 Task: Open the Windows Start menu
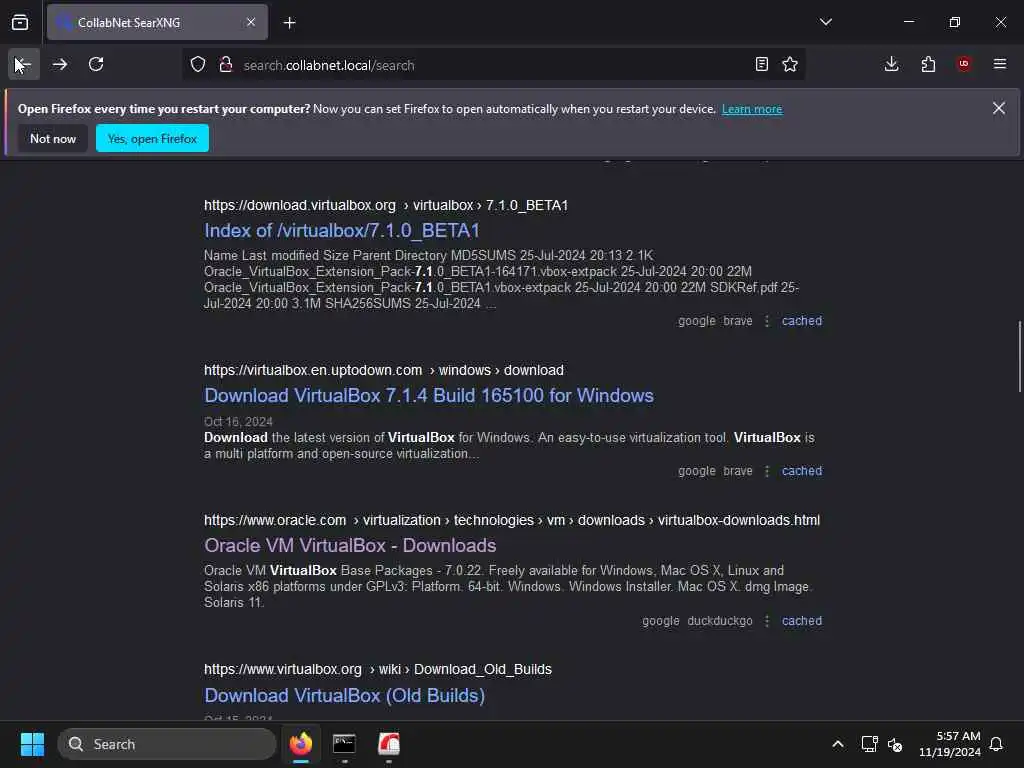point(32,744)
